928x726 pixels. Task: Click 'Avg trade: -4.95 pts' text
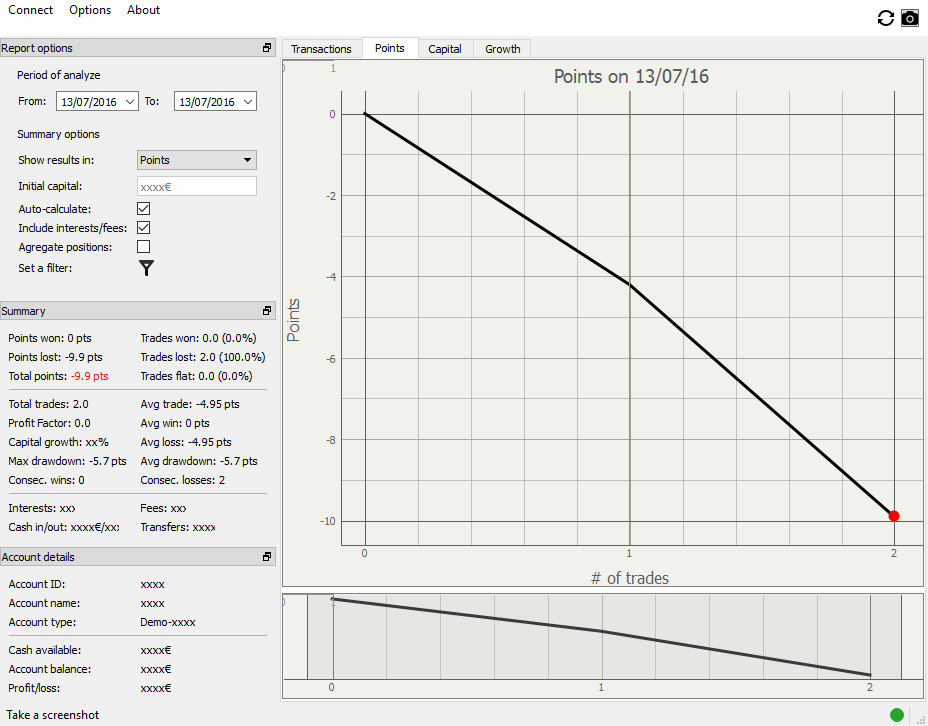[190, 404]
